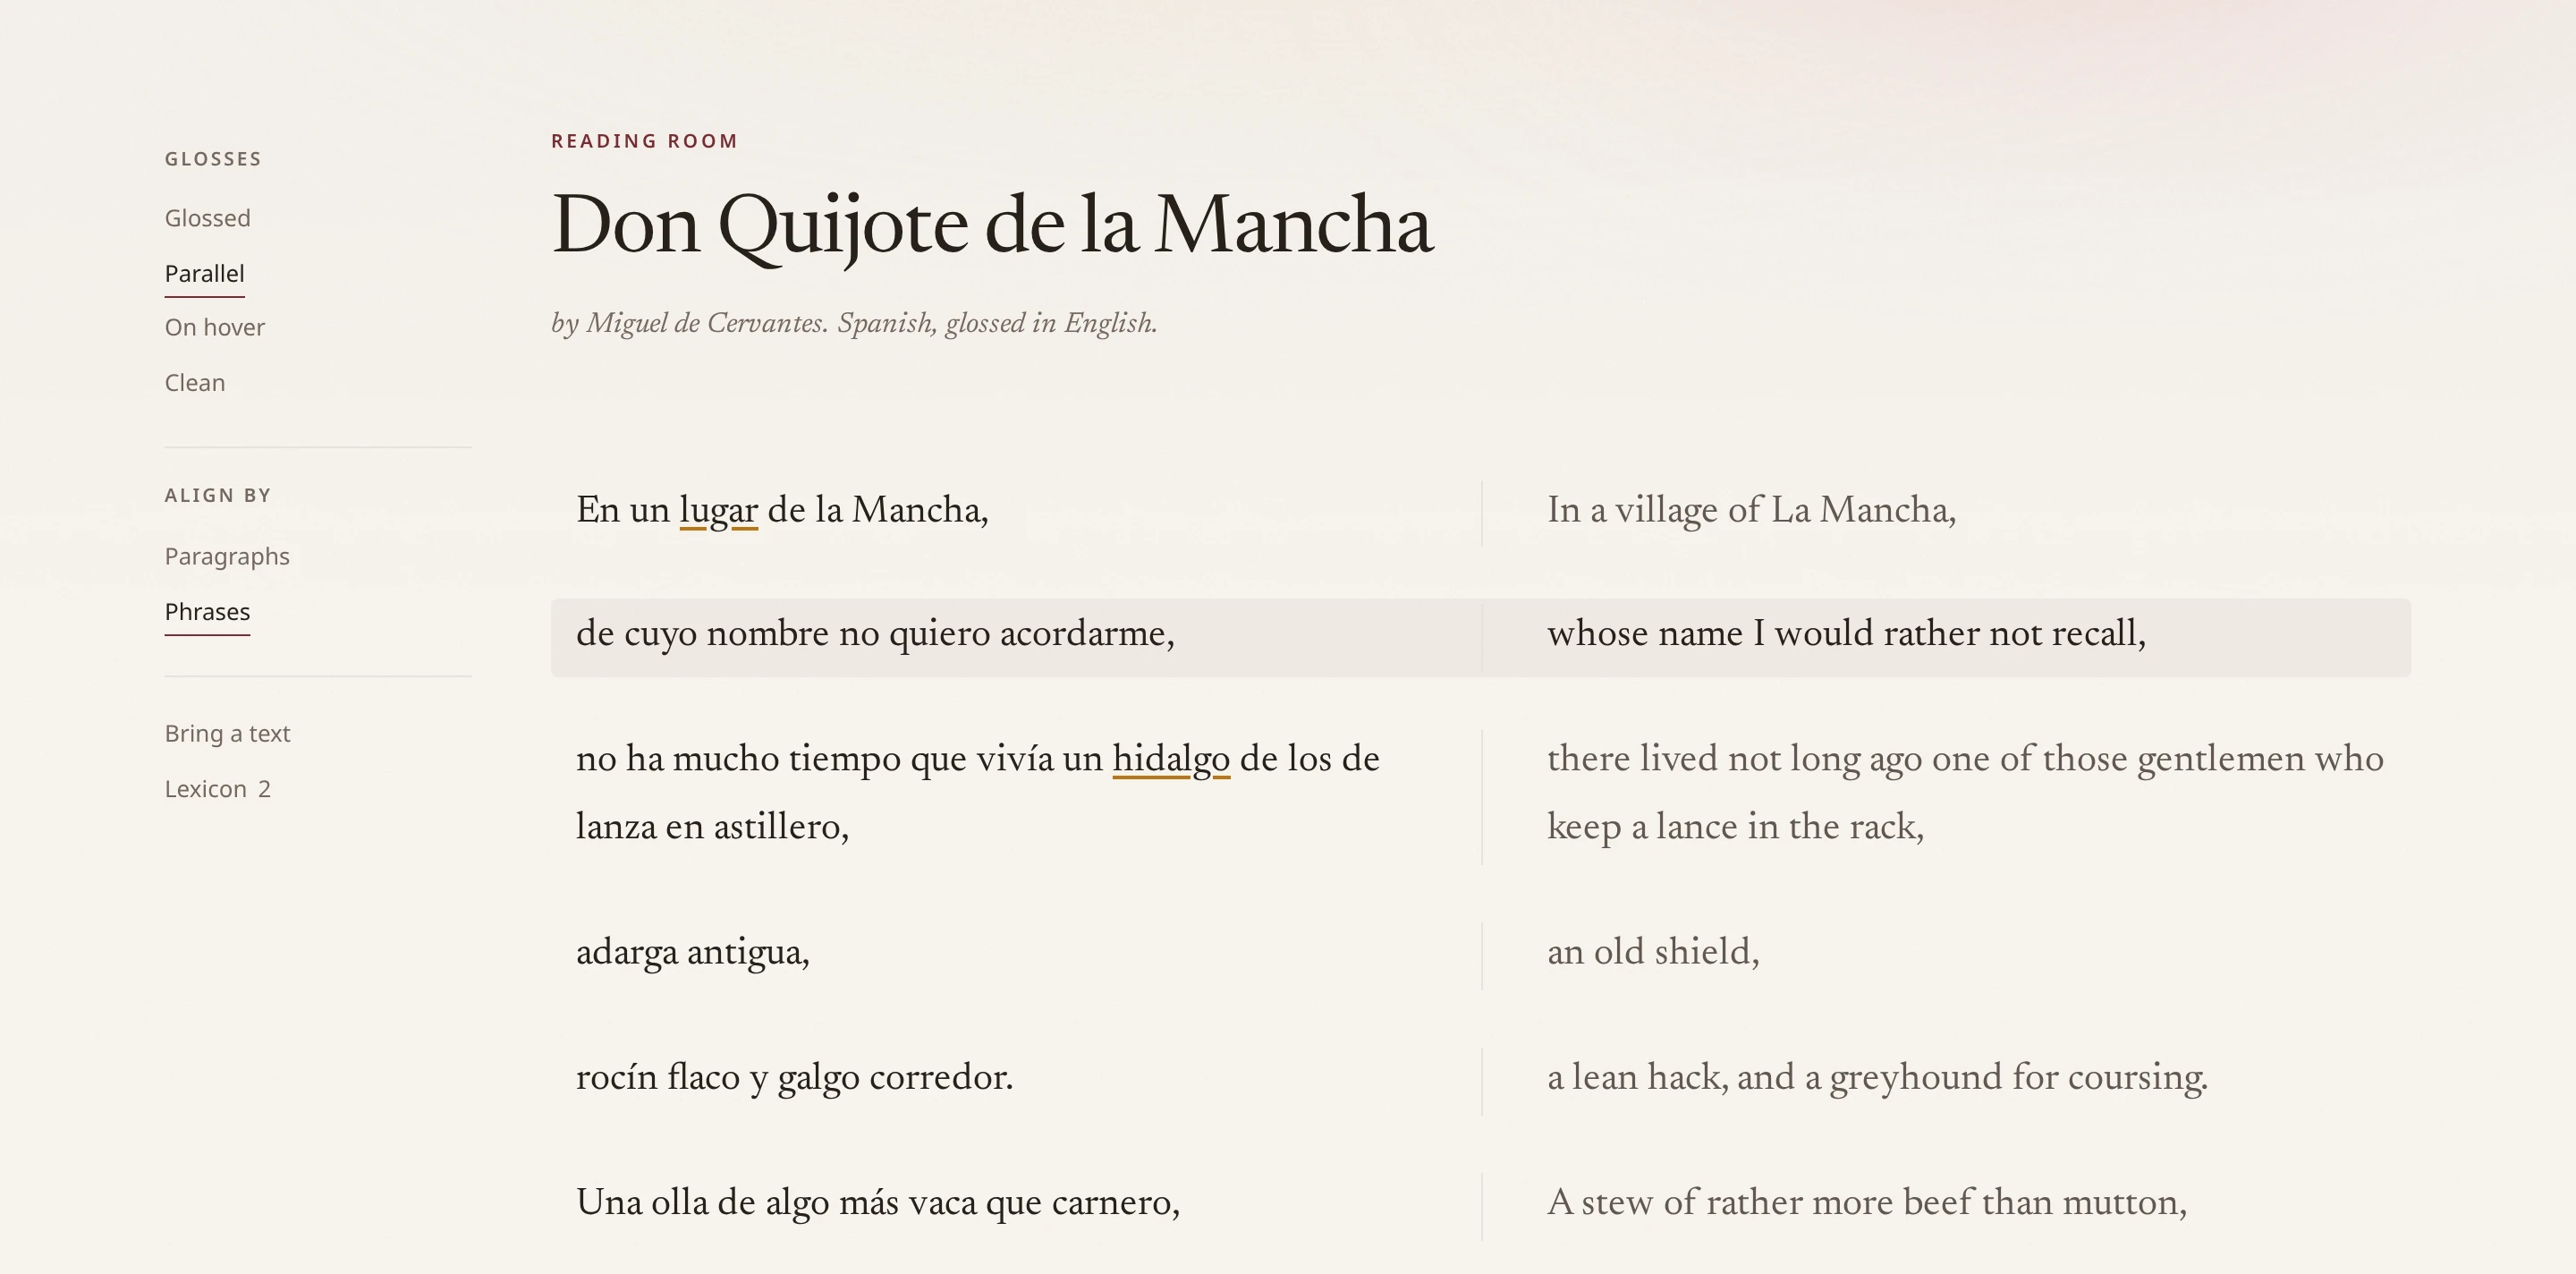Image resolution: width=2576 pixels, height=1274 pixels.
Task: Select the Clean glosses mode
Action: pos(194,383)
